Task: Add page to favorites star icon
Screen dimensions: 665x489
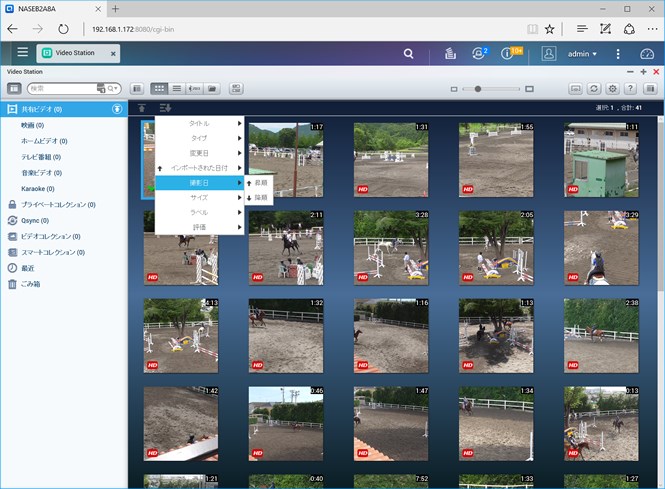Action: [550, 29]
